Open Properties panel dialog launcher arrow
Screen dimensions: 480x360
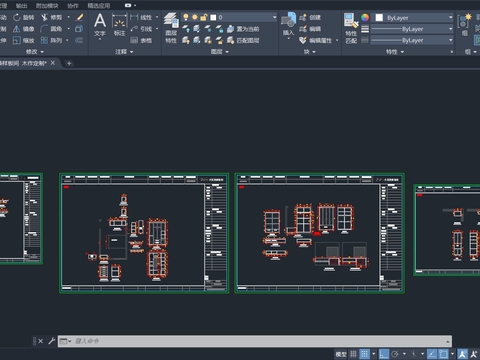point(452,52)
